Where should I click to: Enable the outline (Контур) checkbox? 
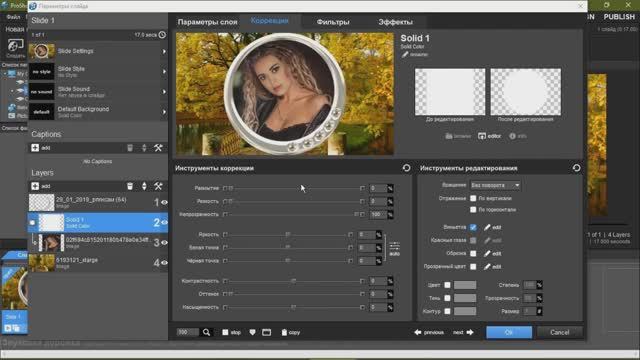coord(447,311)
